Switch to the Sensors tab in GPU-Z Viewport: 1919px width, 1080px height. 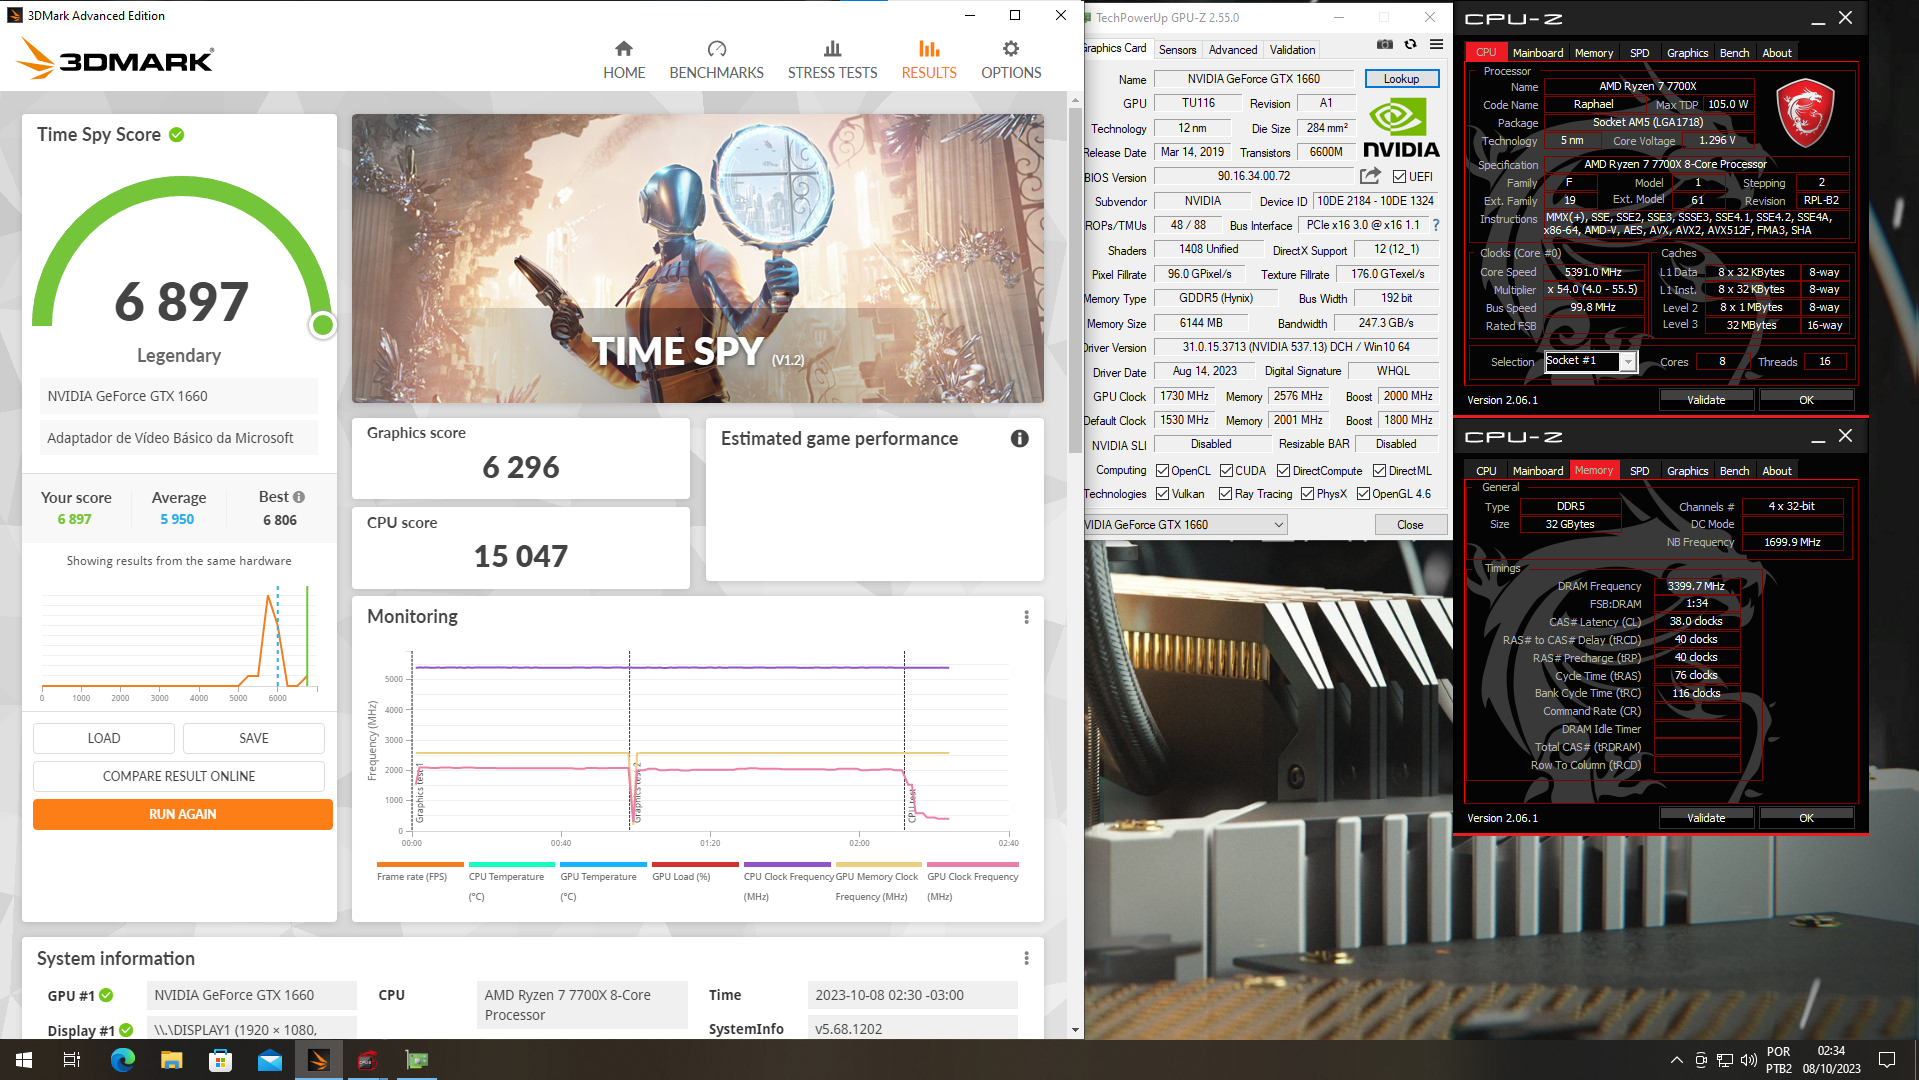tap(1177, 50)
